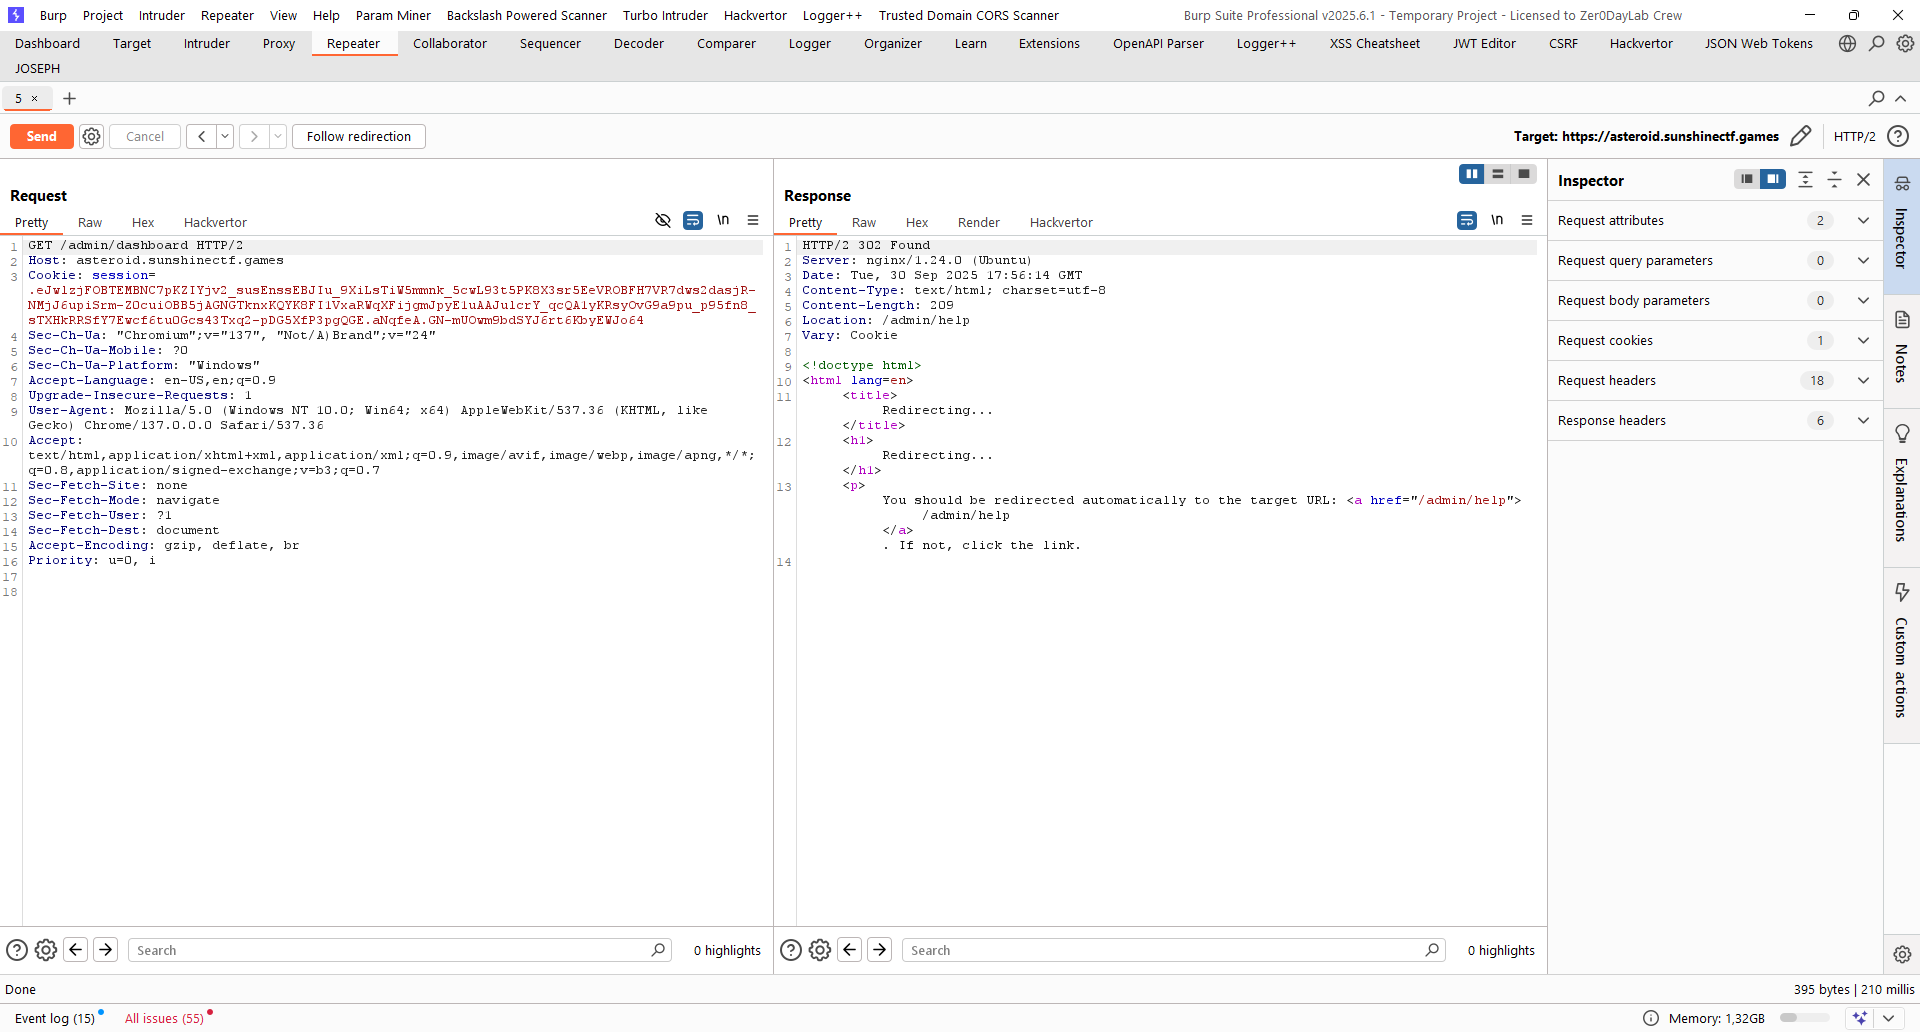Open Response search help icon
This screenshot has height=1032, width=1920.
[x=791, y=950]
